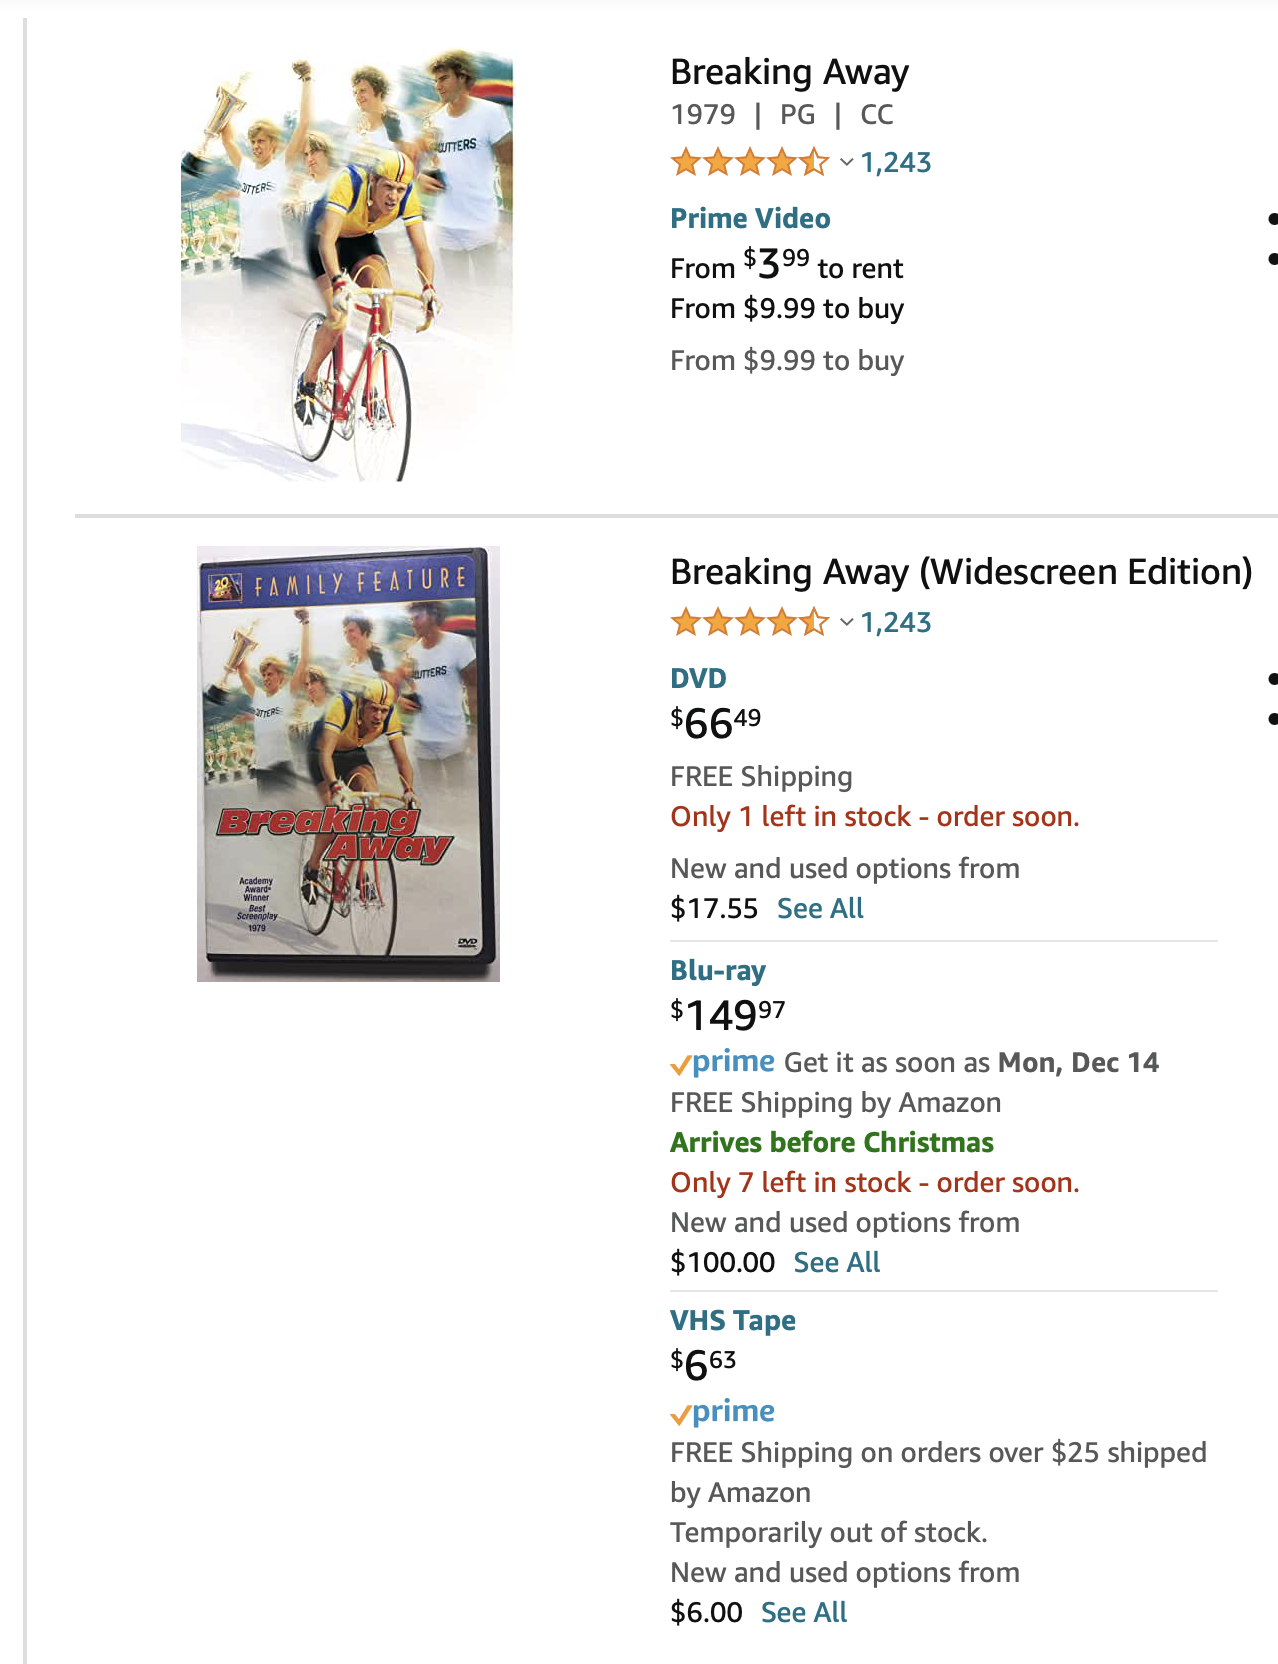1278x1664 pixels.
Task: Click the prime logo under the VHS Tape price
Action: coord(723,1412)
